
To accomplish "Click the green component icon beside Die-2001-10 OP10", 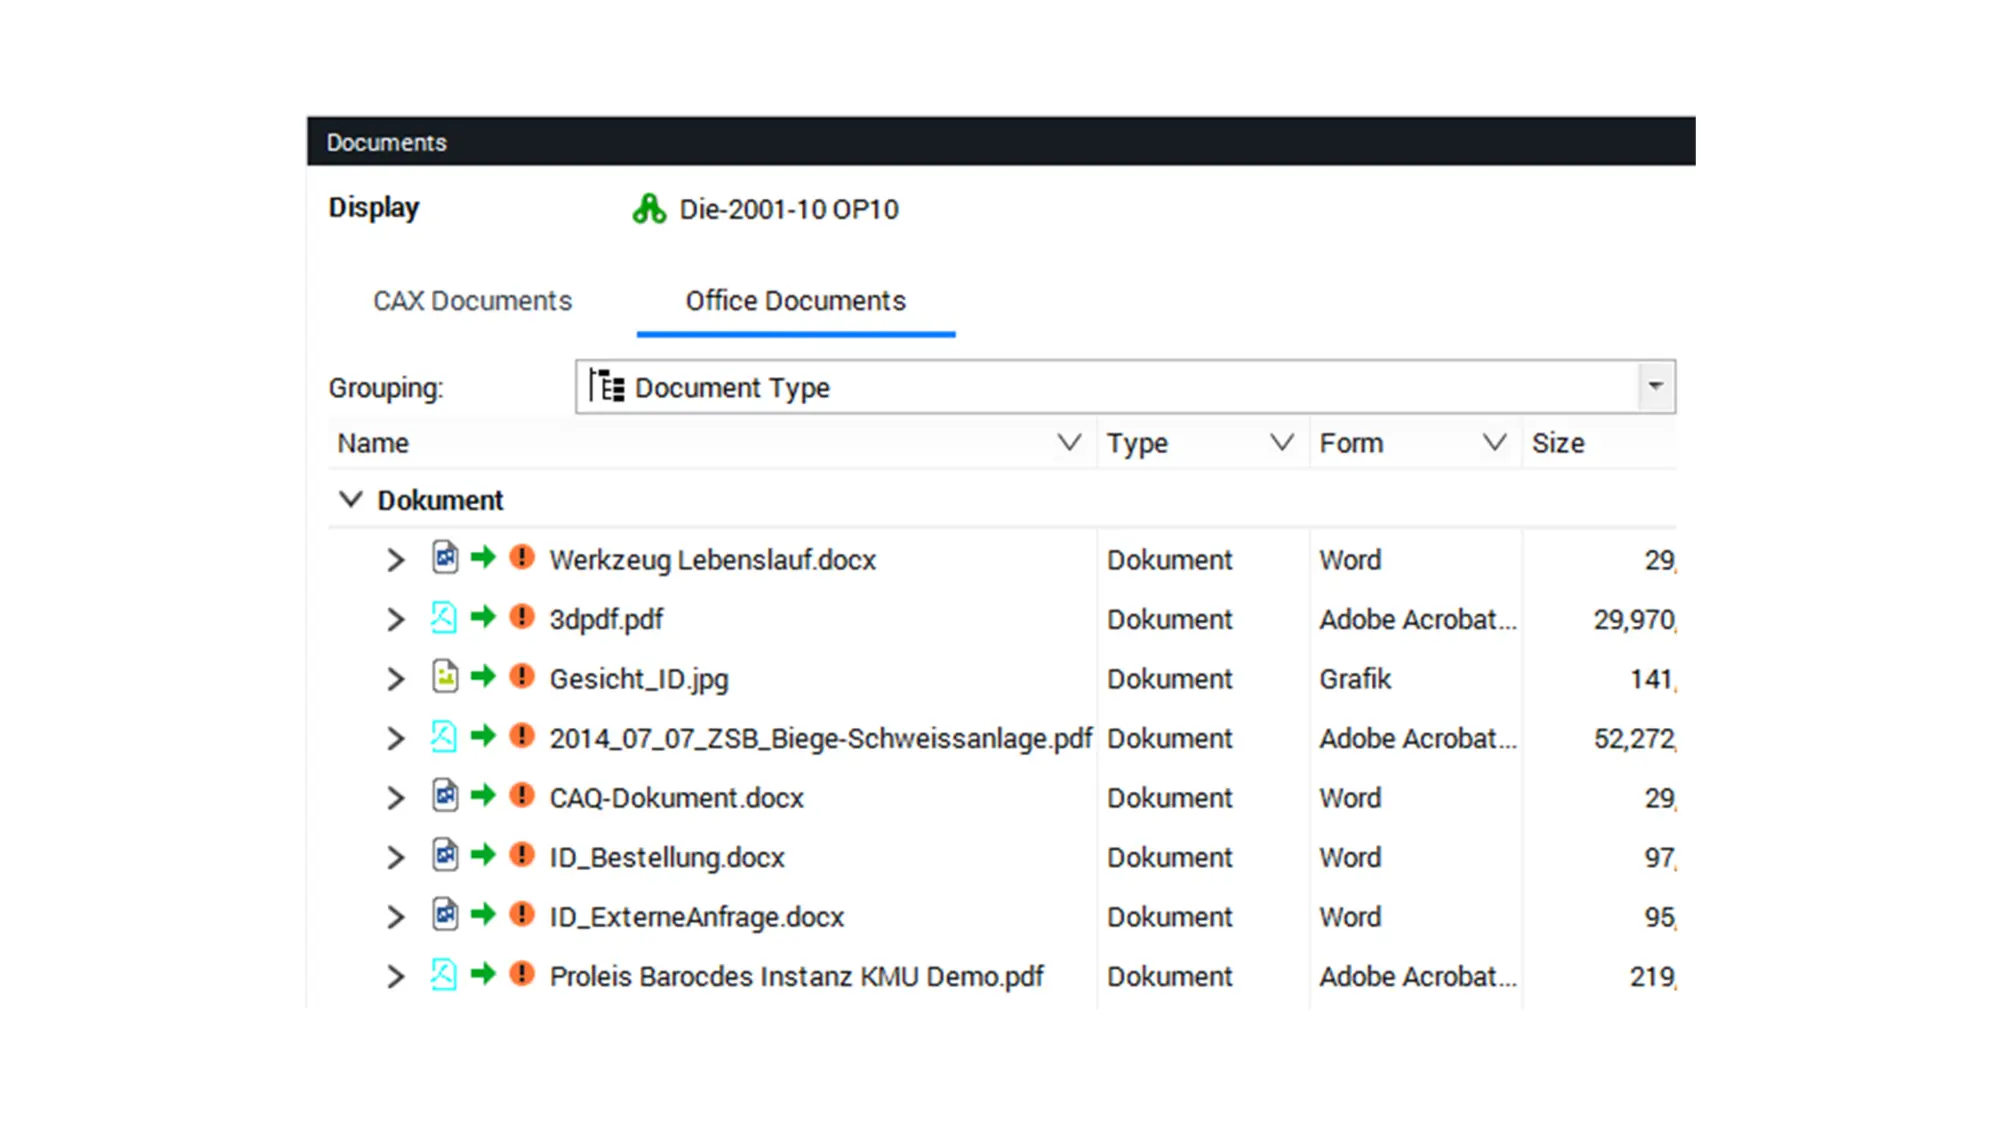I will pos(649,209).
